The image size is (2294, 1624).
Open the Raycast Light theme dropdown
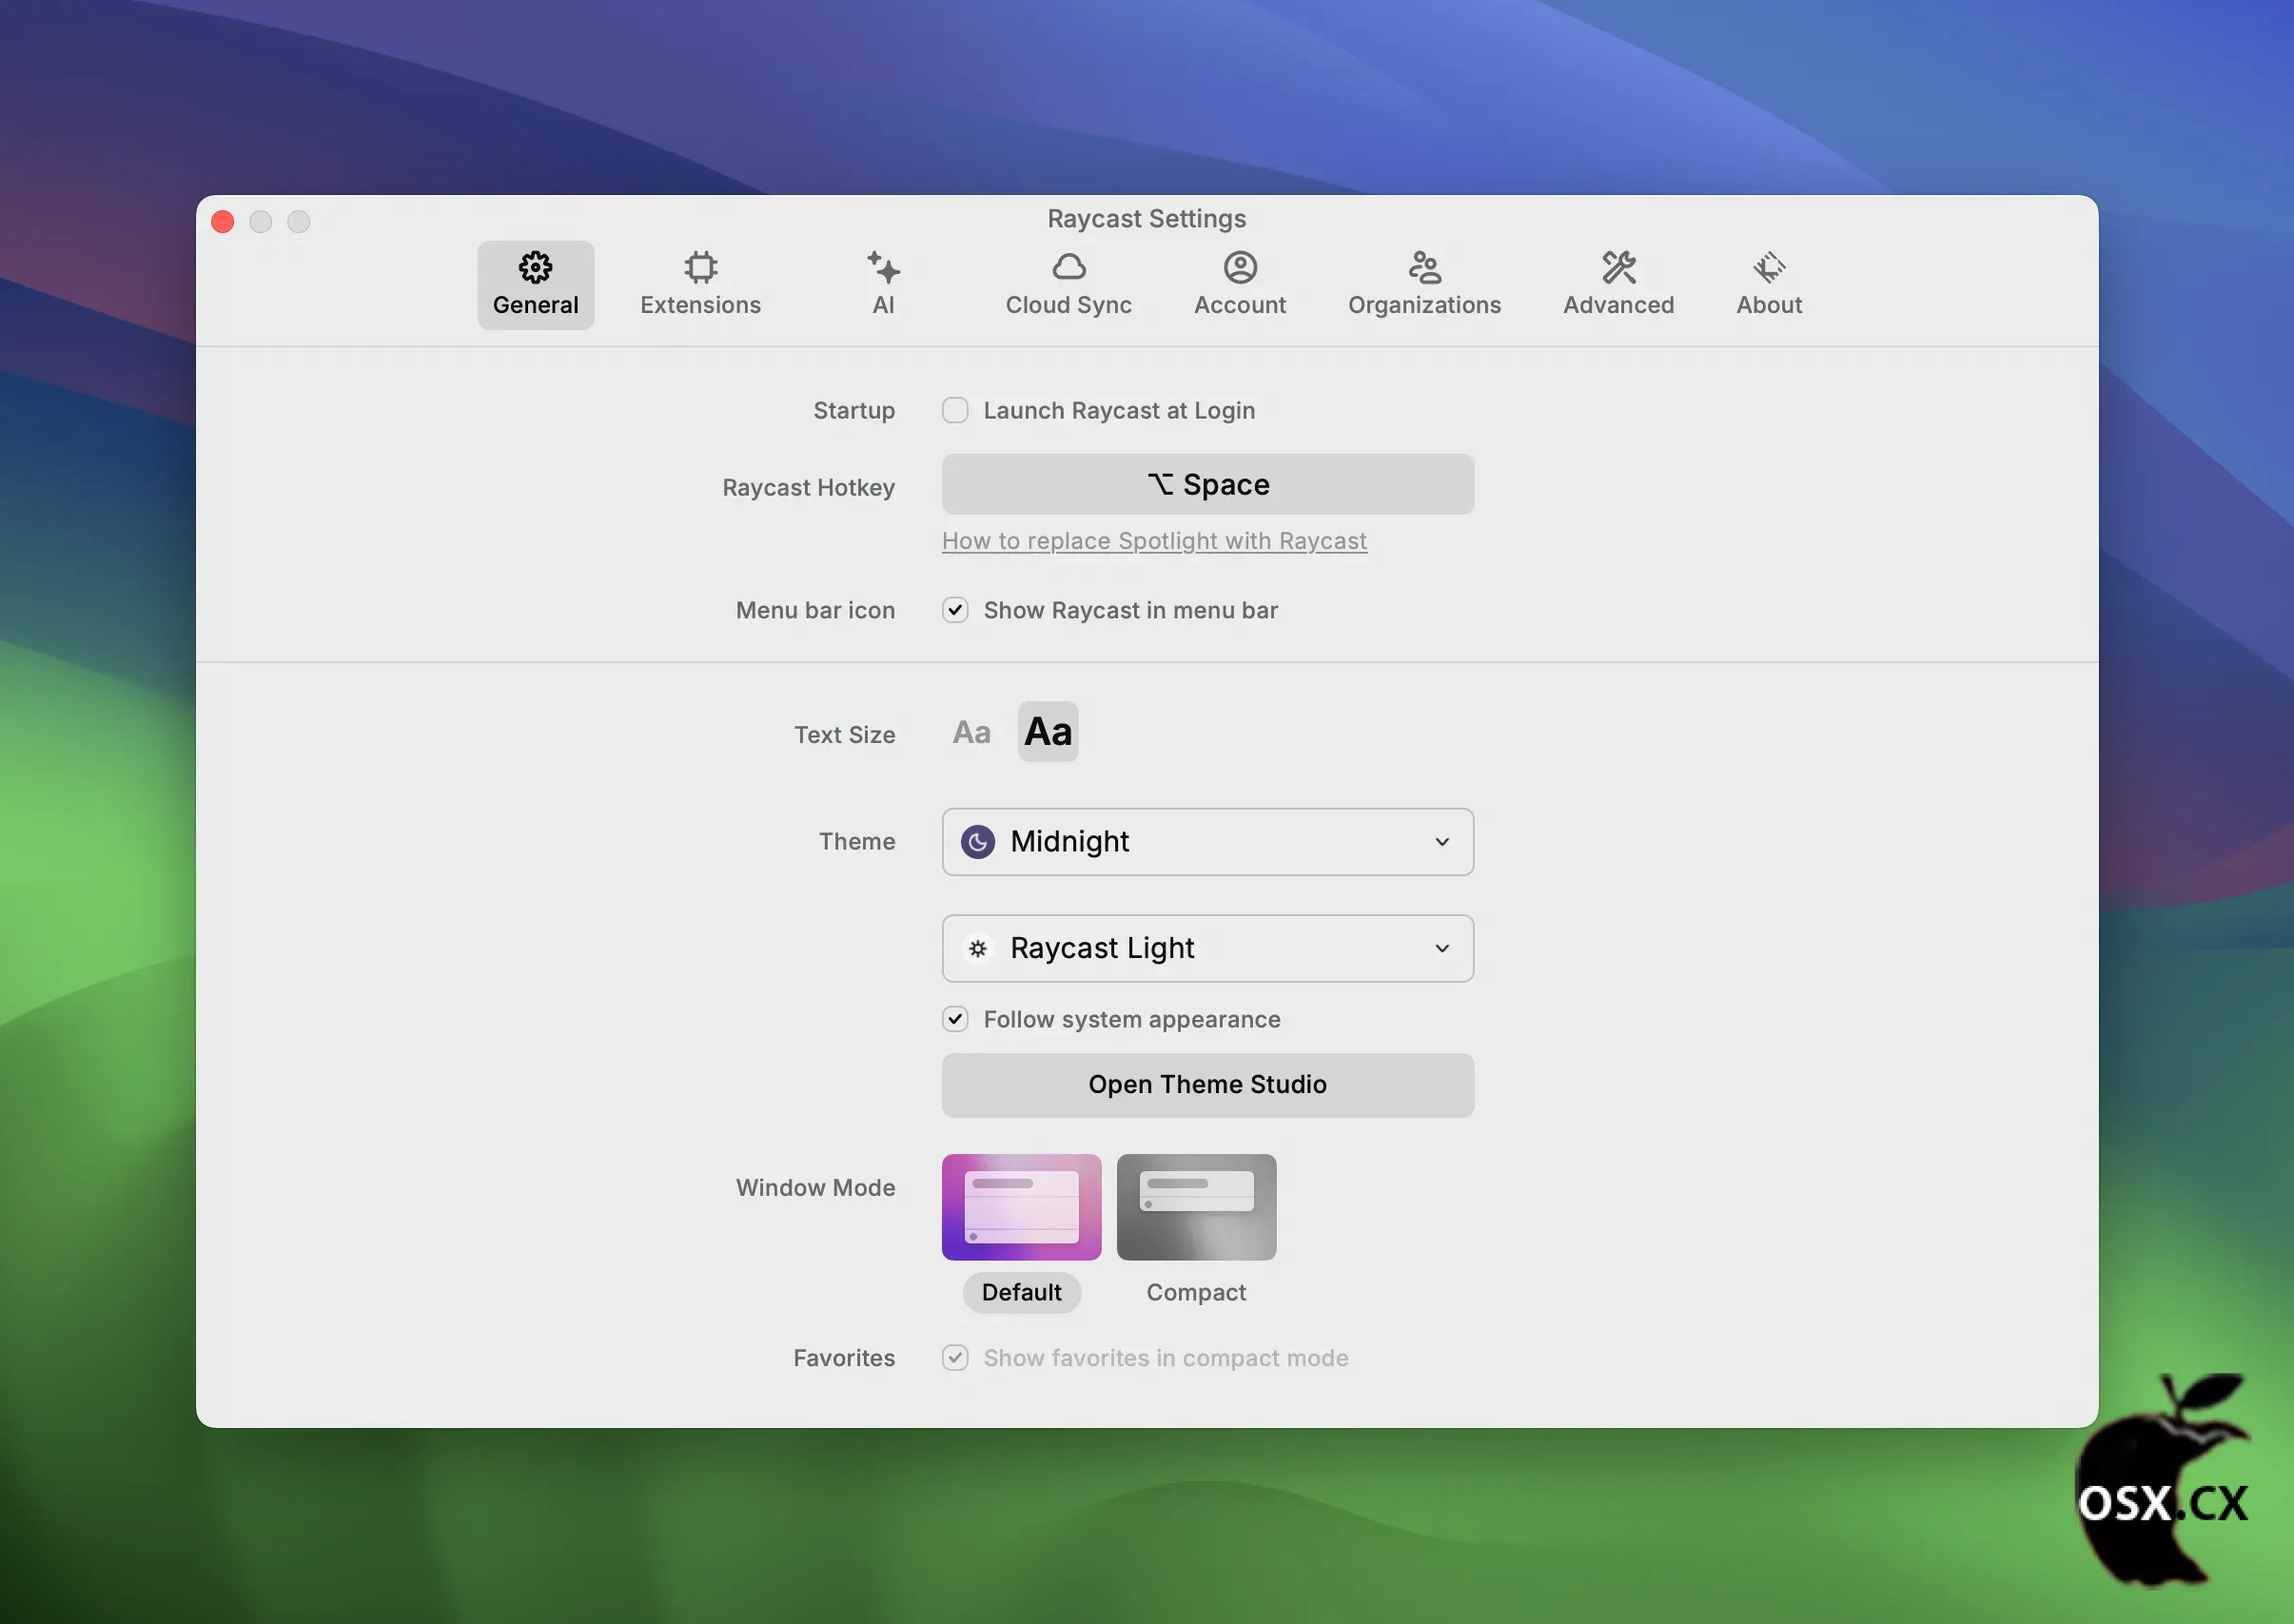1207,948
